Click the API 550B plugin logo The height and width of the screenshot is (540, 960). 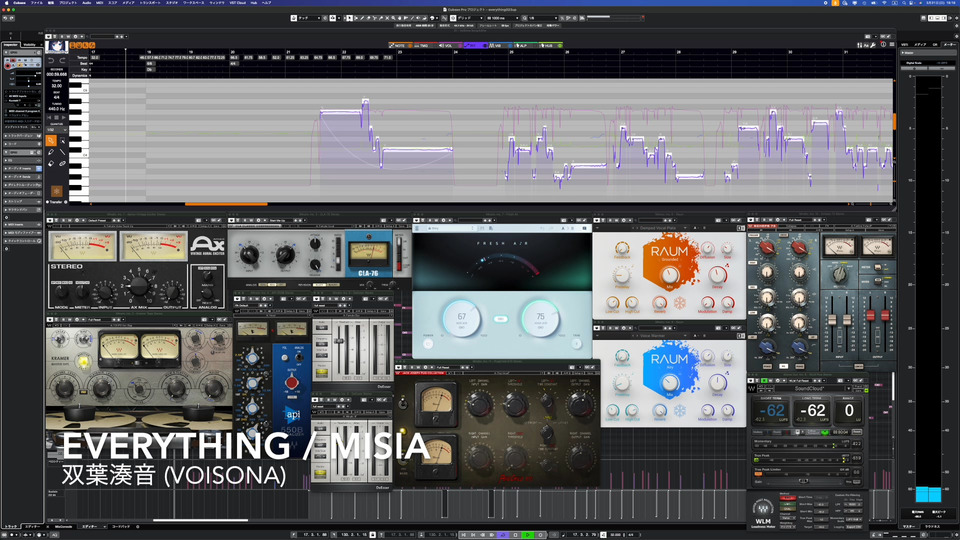pos(293,414)
